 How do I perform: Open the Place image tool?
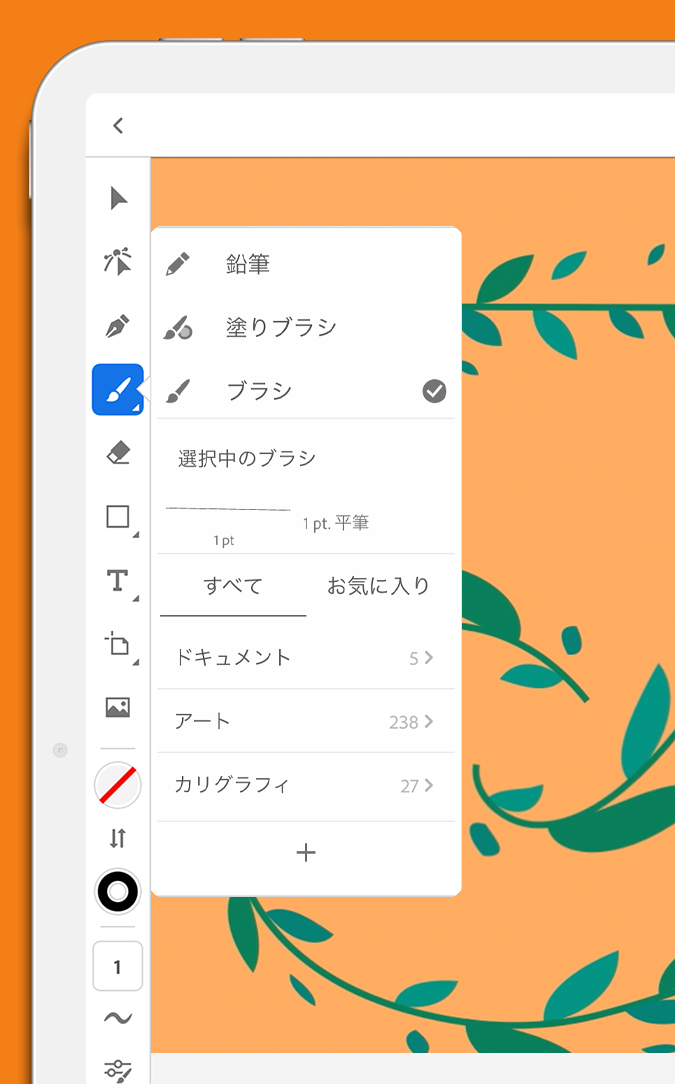[x=118, y=707]
